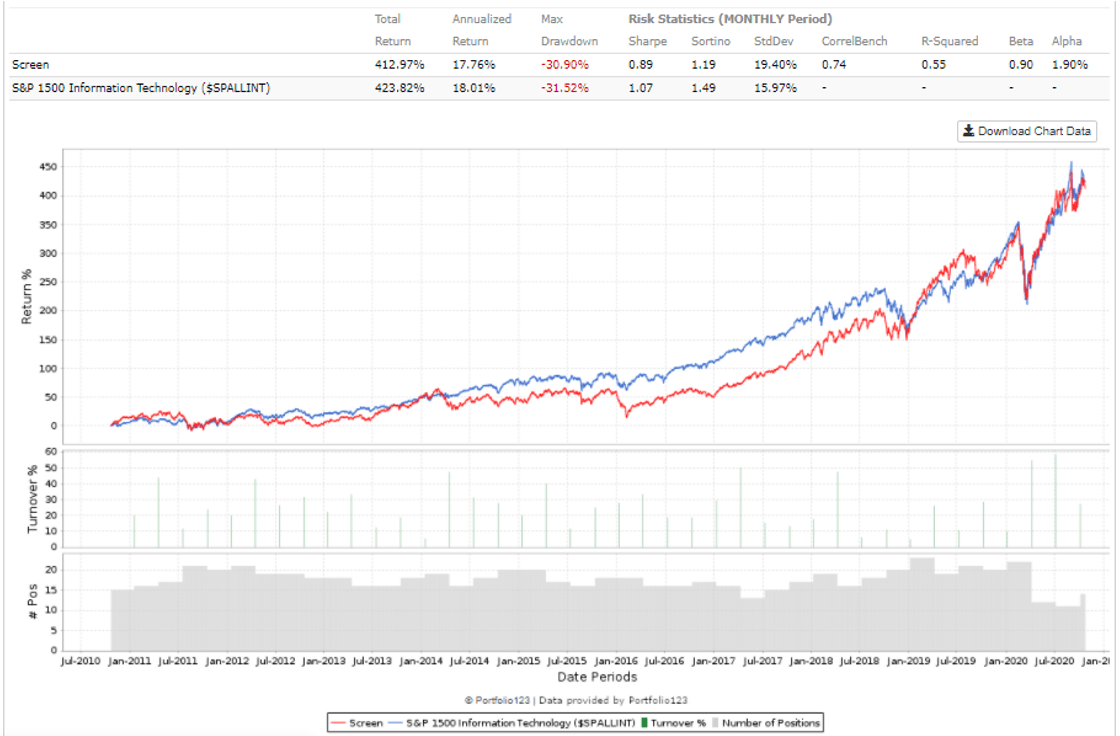Click the R-Squared column header
The width and height of the screenshot is (1120, 736).
point(950,41)
